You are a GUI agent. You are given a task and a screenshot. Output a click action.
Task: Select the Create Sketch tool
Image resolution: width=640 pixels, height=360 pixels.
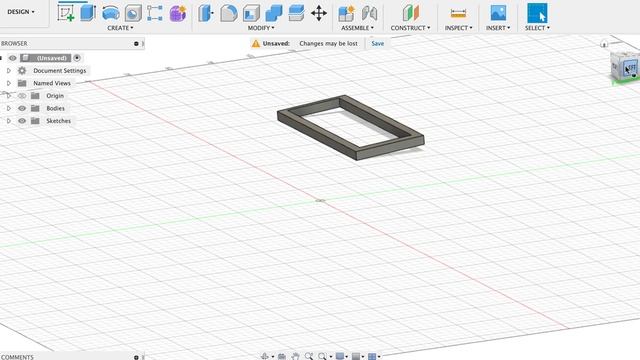tap(66, 13)
